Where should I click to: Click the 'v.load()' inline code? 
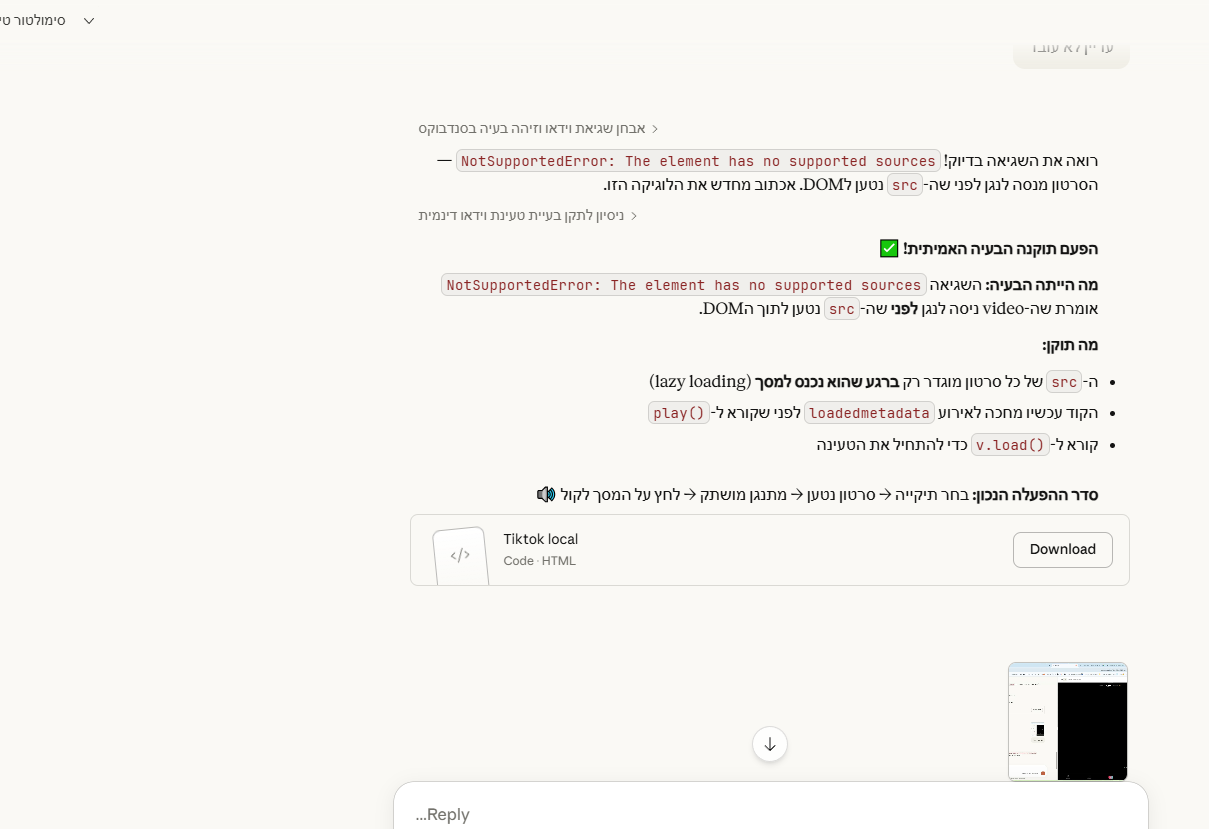point(1010,445)
